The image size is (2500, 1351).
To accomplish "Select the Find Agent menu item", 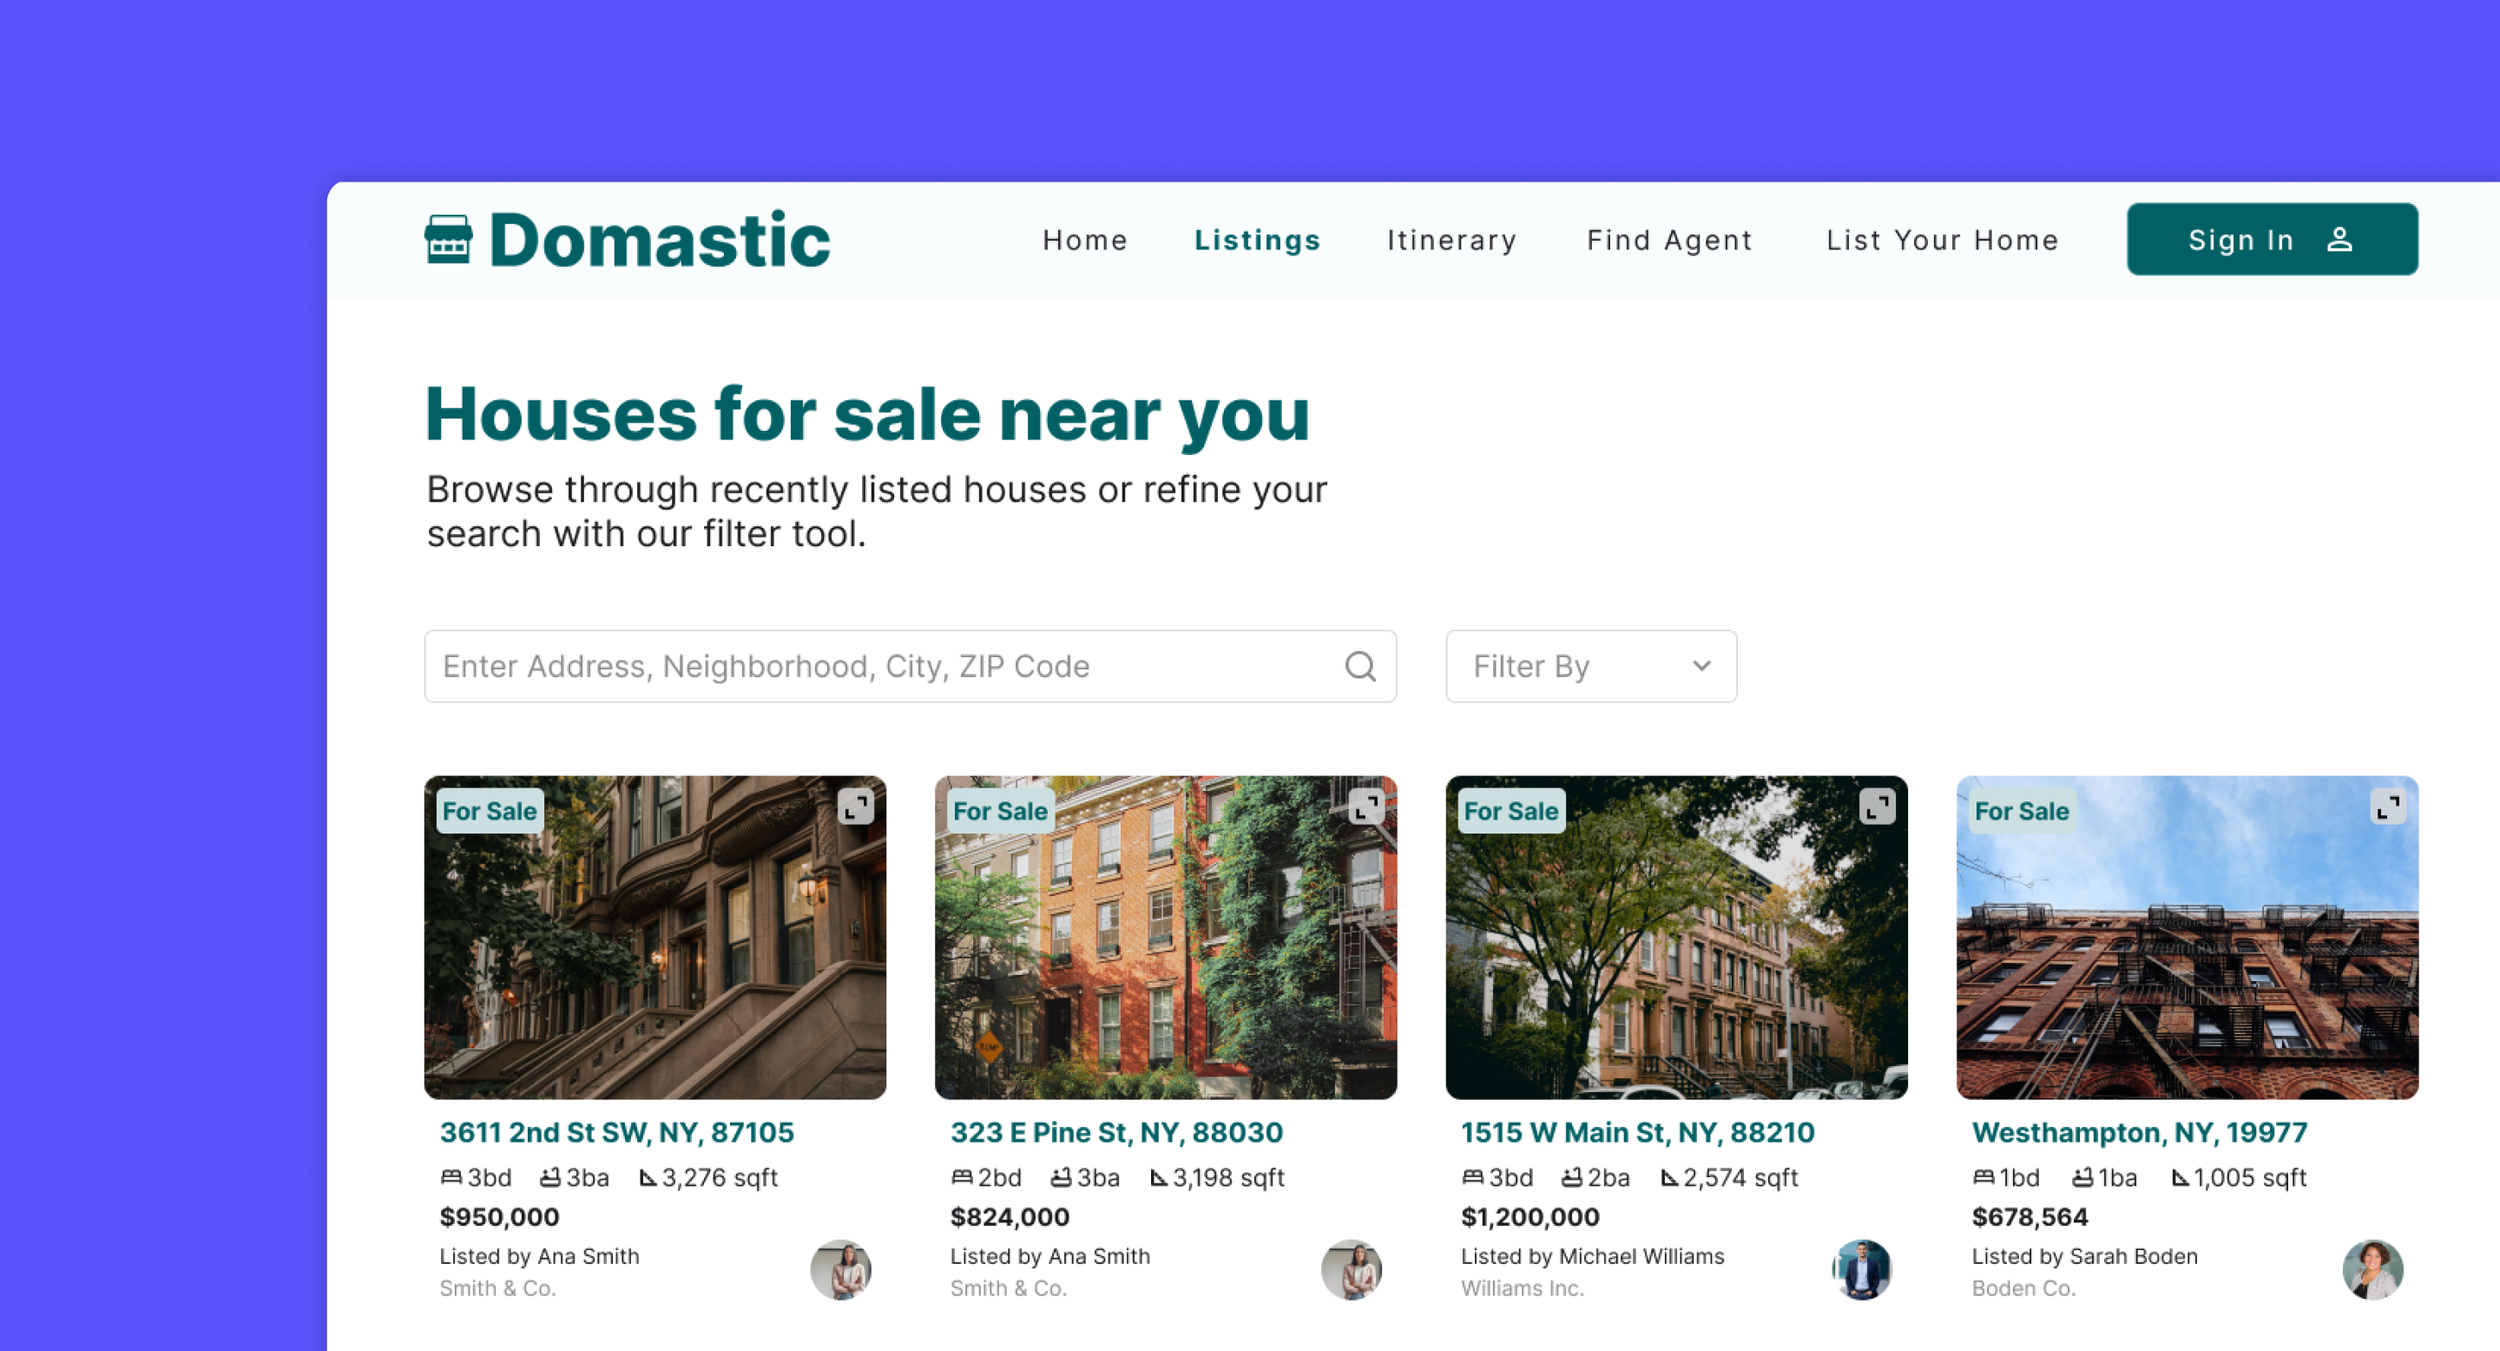I will [1670, 240].
